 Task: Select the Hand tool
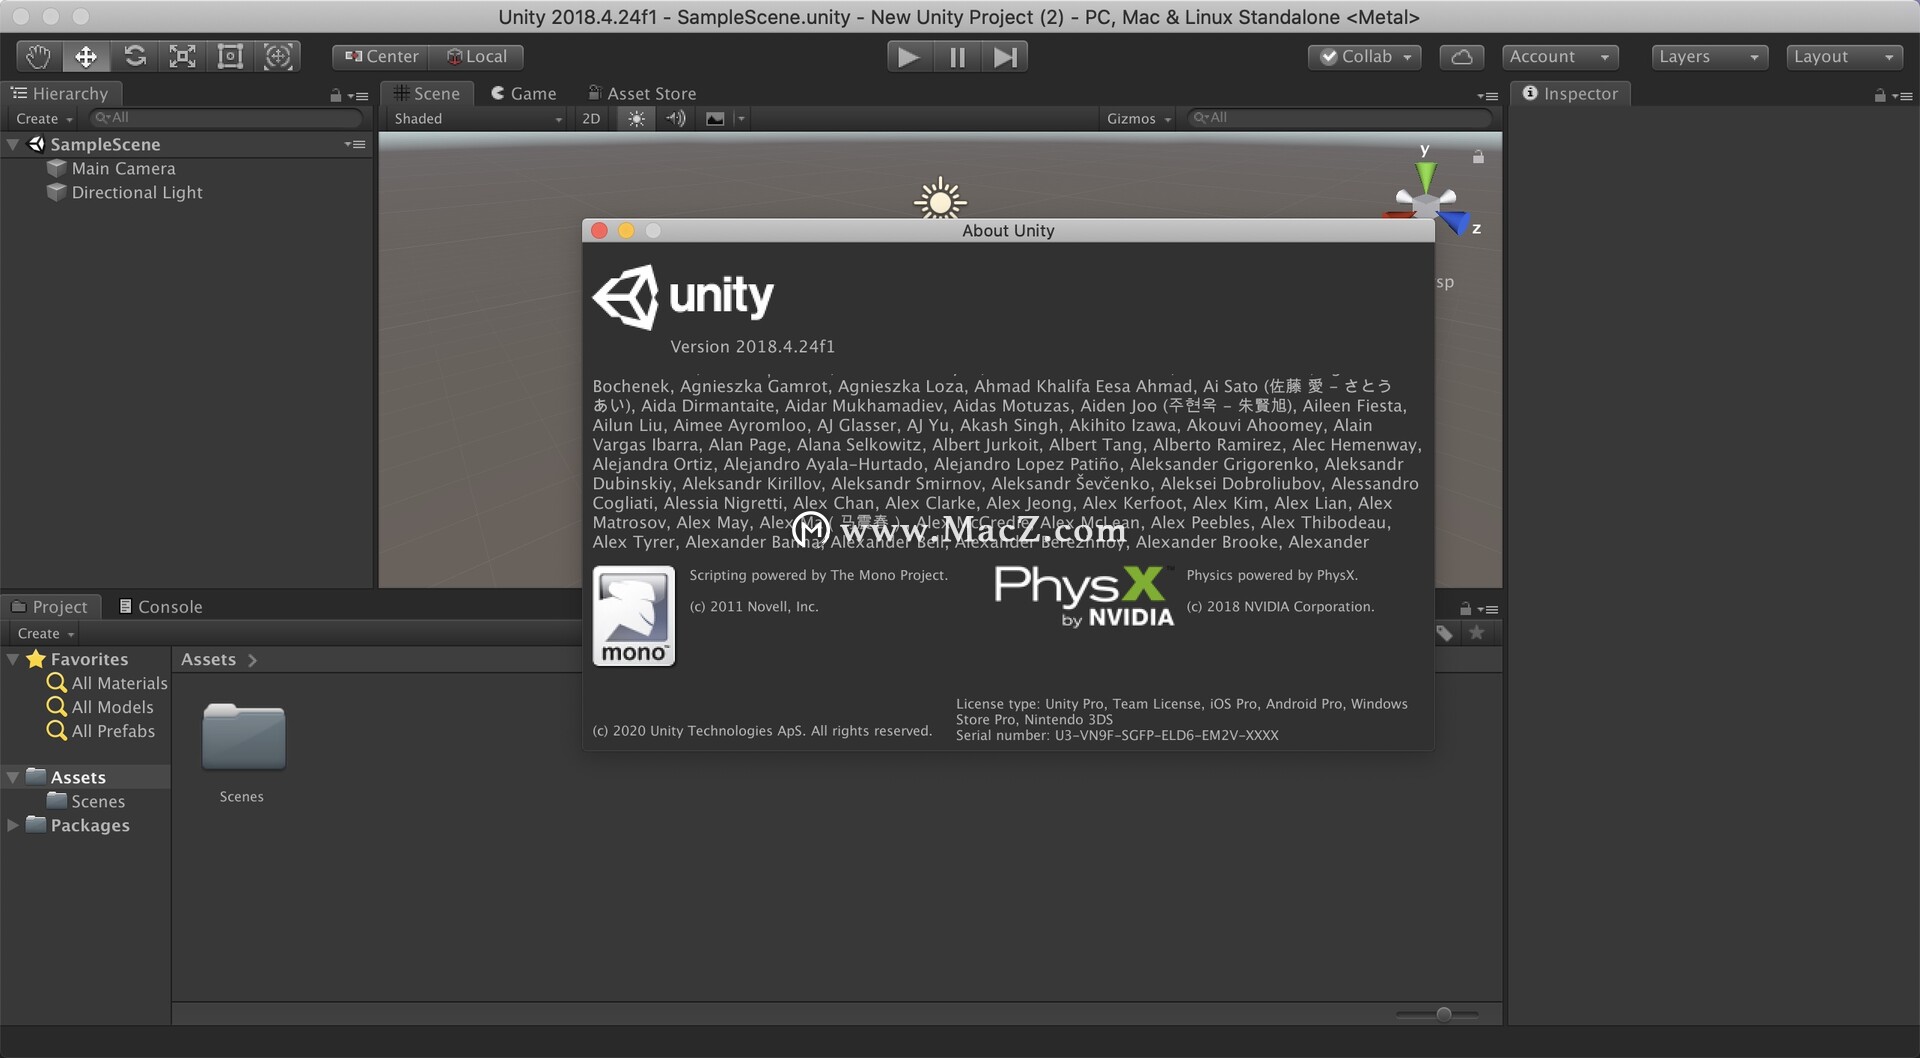click(x=38, y=57)
